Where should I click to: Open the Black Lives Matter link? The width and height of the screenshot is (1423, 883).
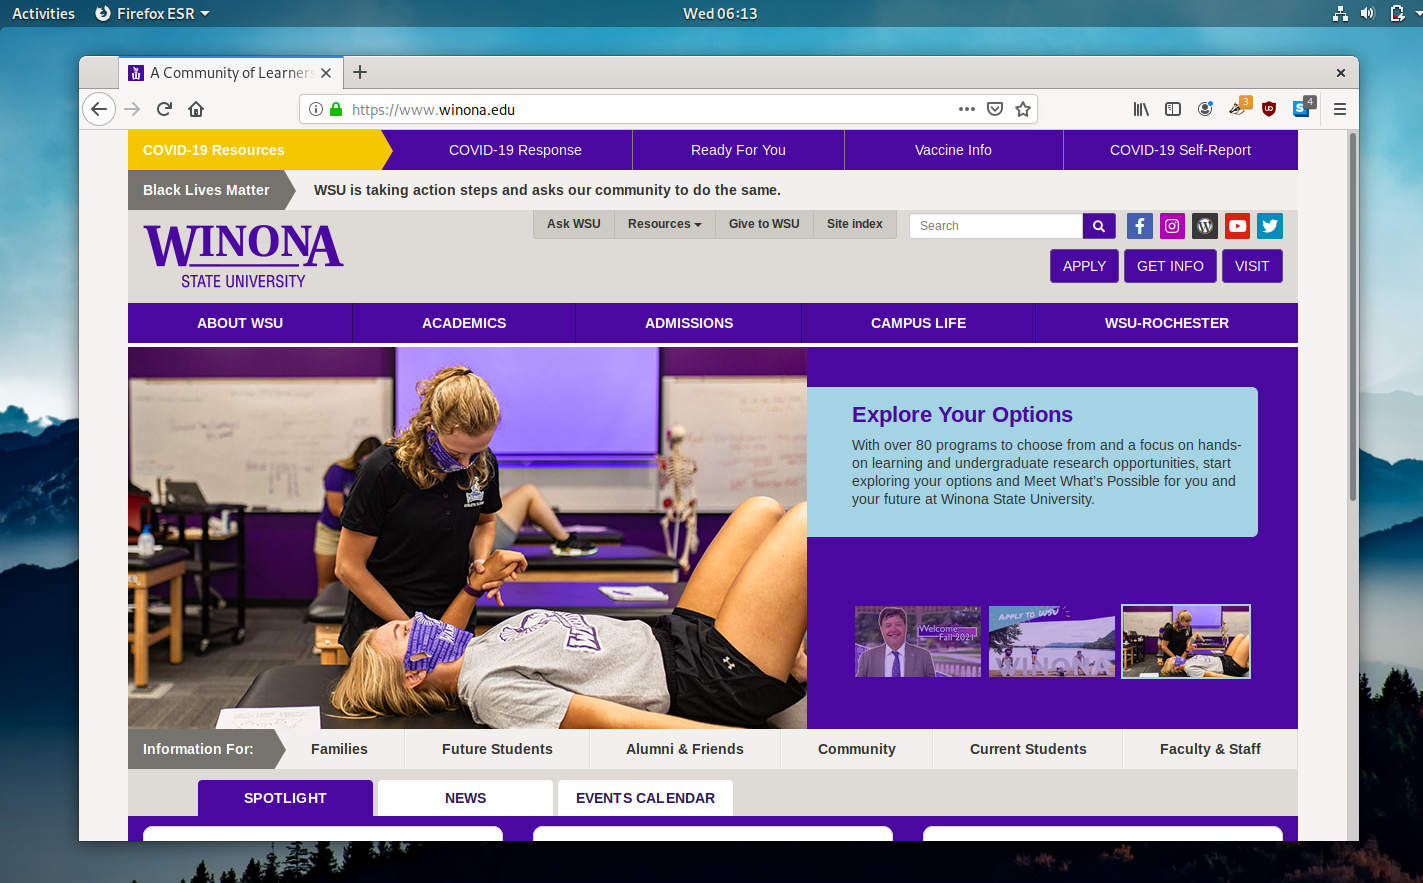pos(206,190)
